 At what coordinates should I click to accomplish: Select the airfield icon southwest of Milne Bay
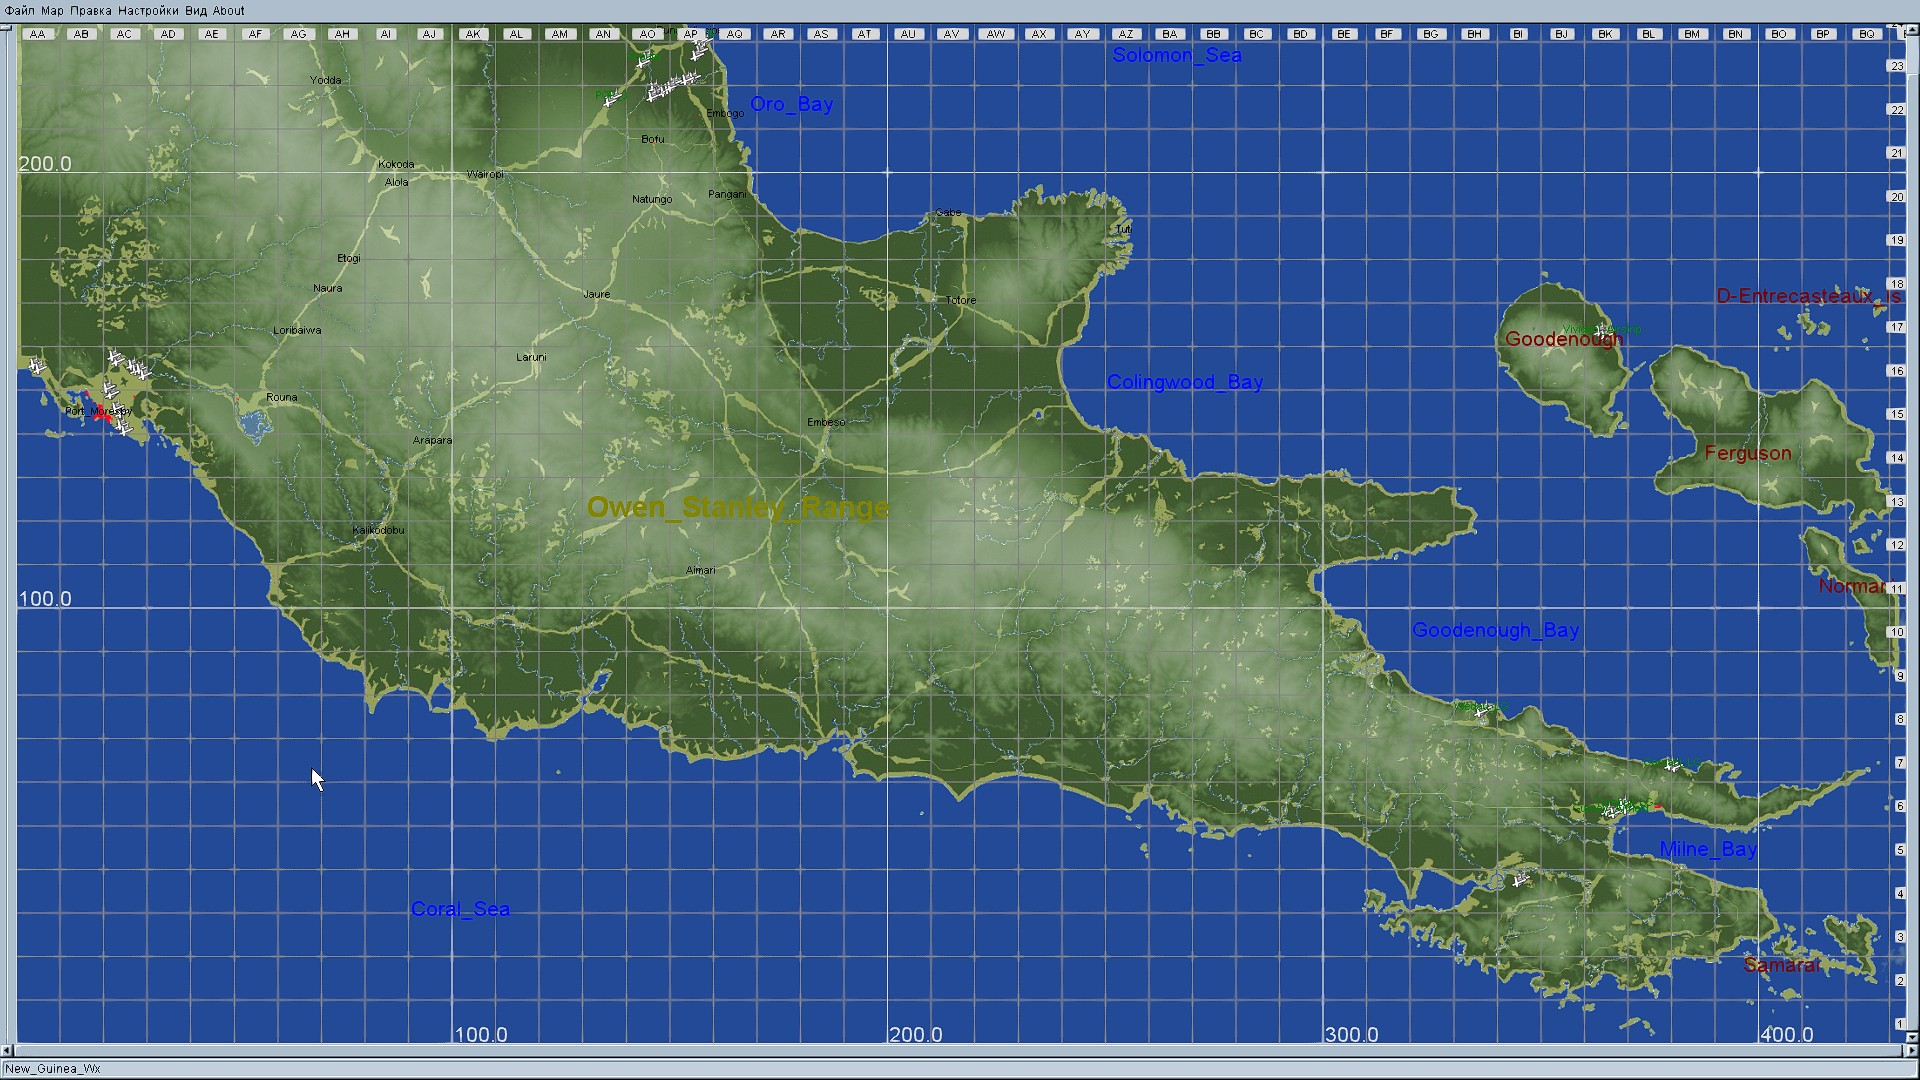pos(1521,880)
